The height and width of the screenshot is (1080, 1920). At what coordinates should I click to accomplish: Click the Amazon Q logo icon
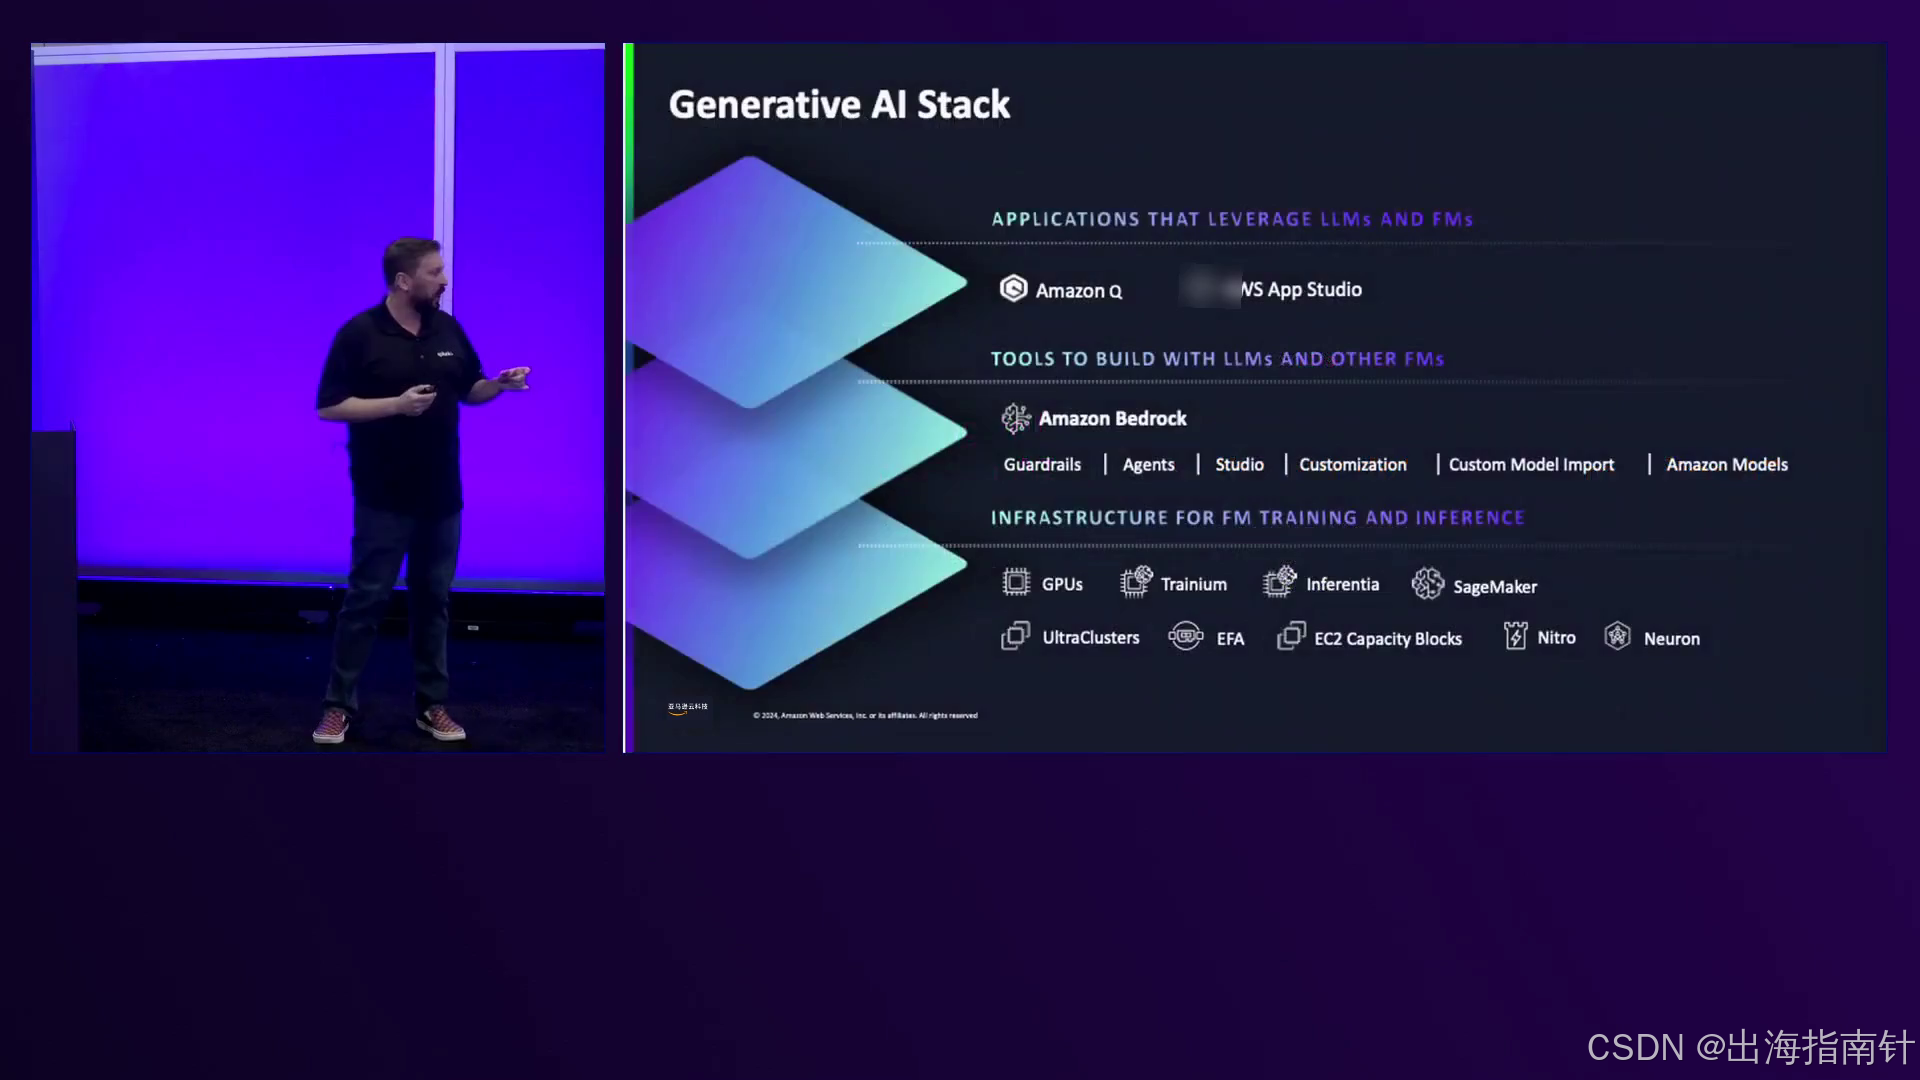coord(1013,289)
